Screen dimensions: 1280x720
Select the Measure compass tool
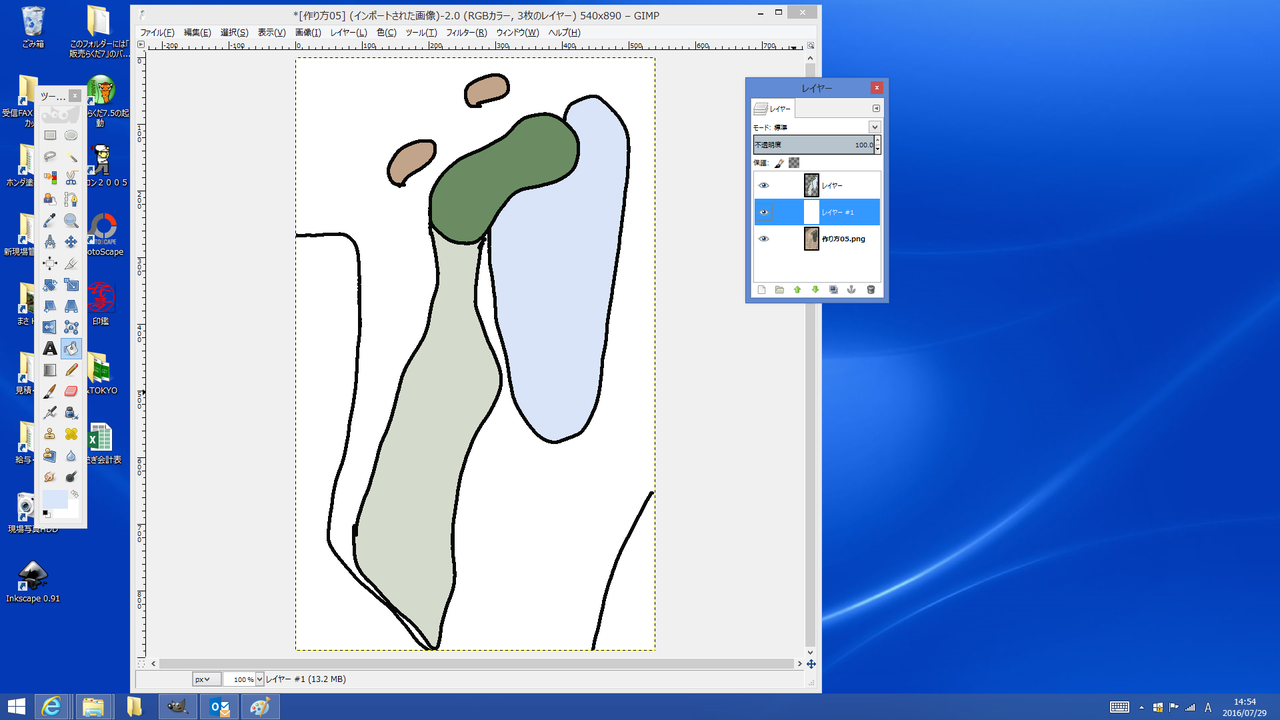click(50, 242)
